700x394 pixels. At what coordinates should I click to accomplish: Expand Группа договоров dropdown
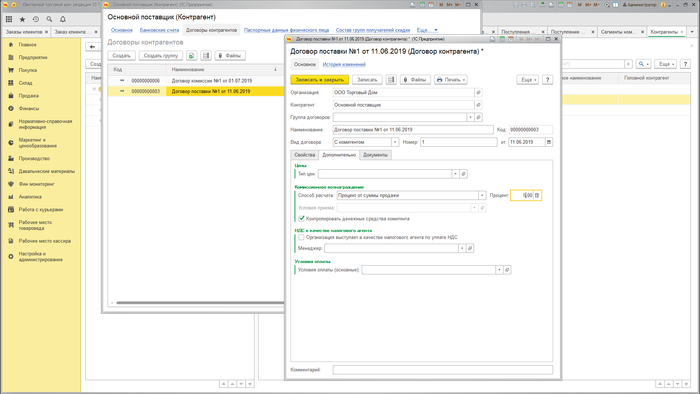pyautogui.click(x=470, y=117)
